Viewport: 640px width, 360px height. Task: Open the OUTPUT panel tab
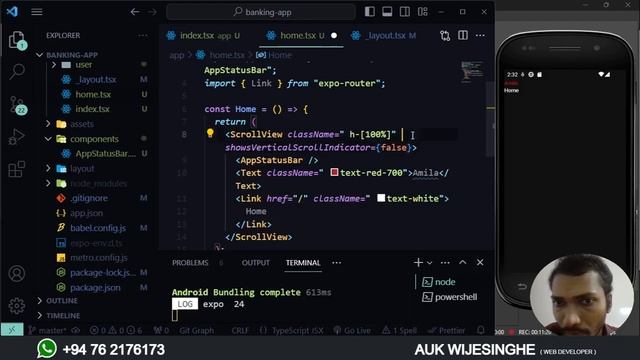(256, 263)
